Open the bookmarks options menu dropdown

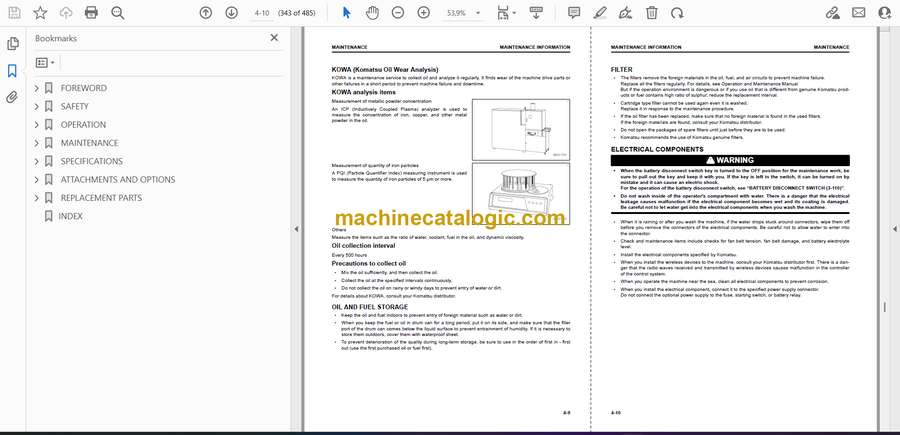[x=45, y=63]
